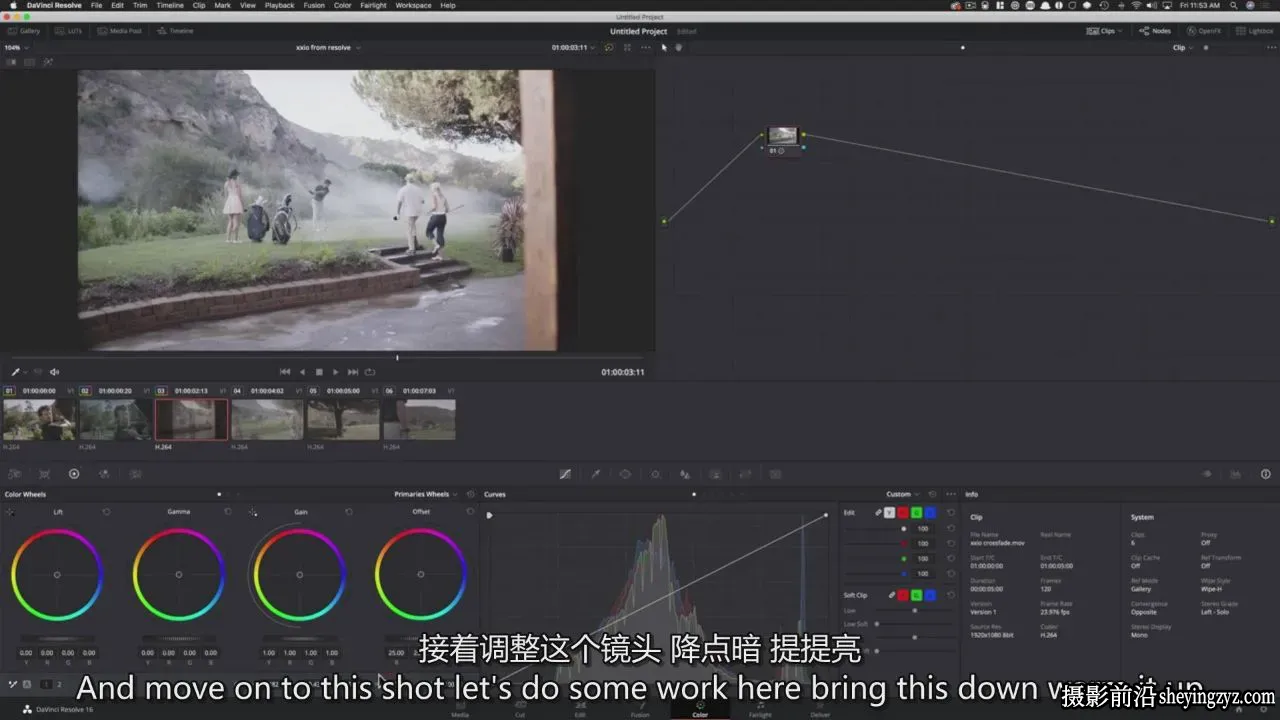Viewport: 1280px width, 720px height.
Task: Switch to the Deliver page tab
Action: [820, 708]
